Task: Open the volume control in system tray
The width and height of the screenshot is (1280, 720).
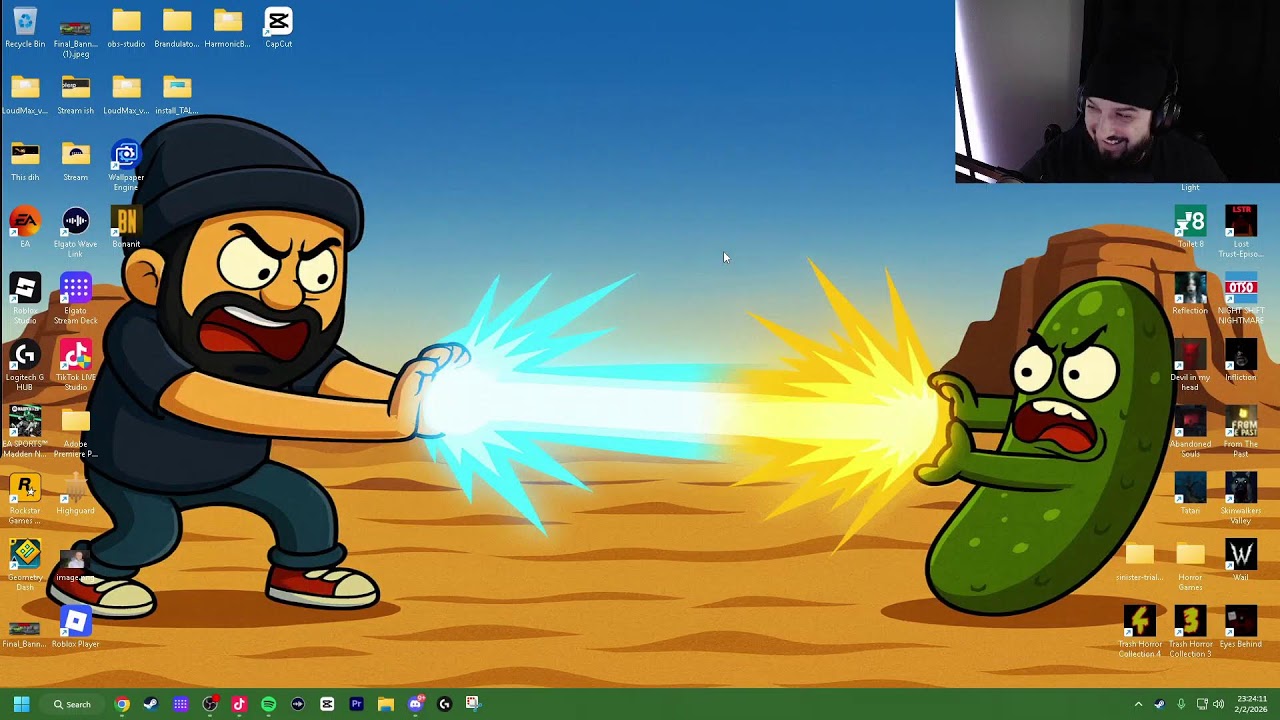Action: tap(1218, 704)
